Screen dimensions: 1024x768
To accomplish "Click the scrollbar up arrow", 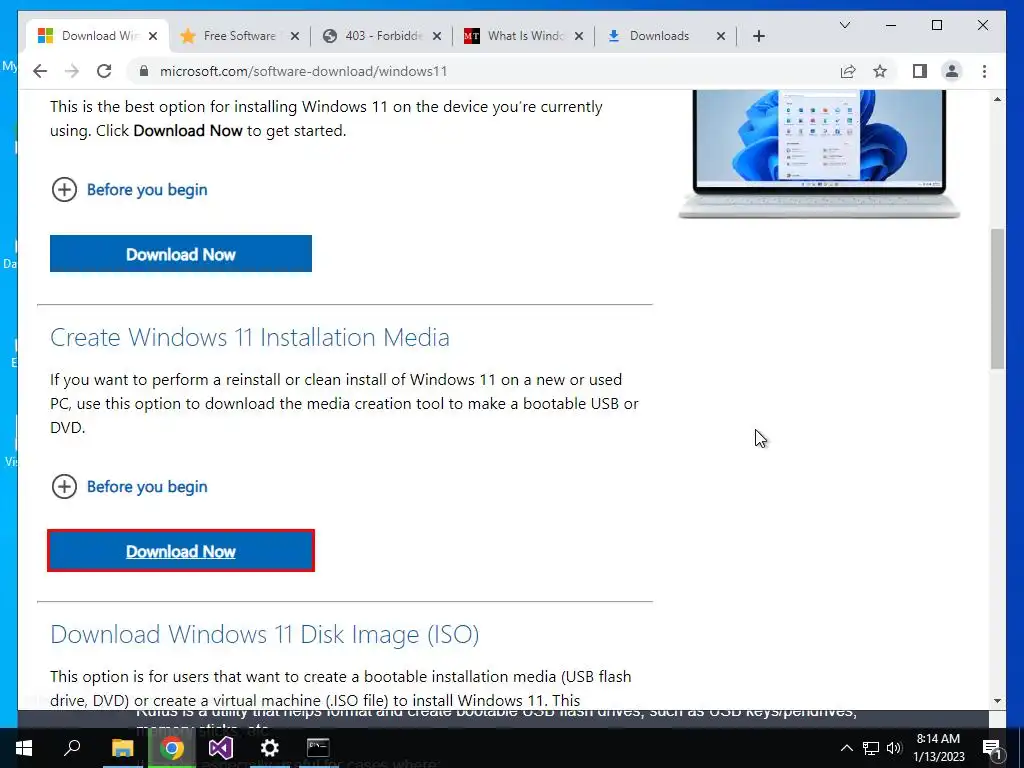I will [x=997, y=99].
